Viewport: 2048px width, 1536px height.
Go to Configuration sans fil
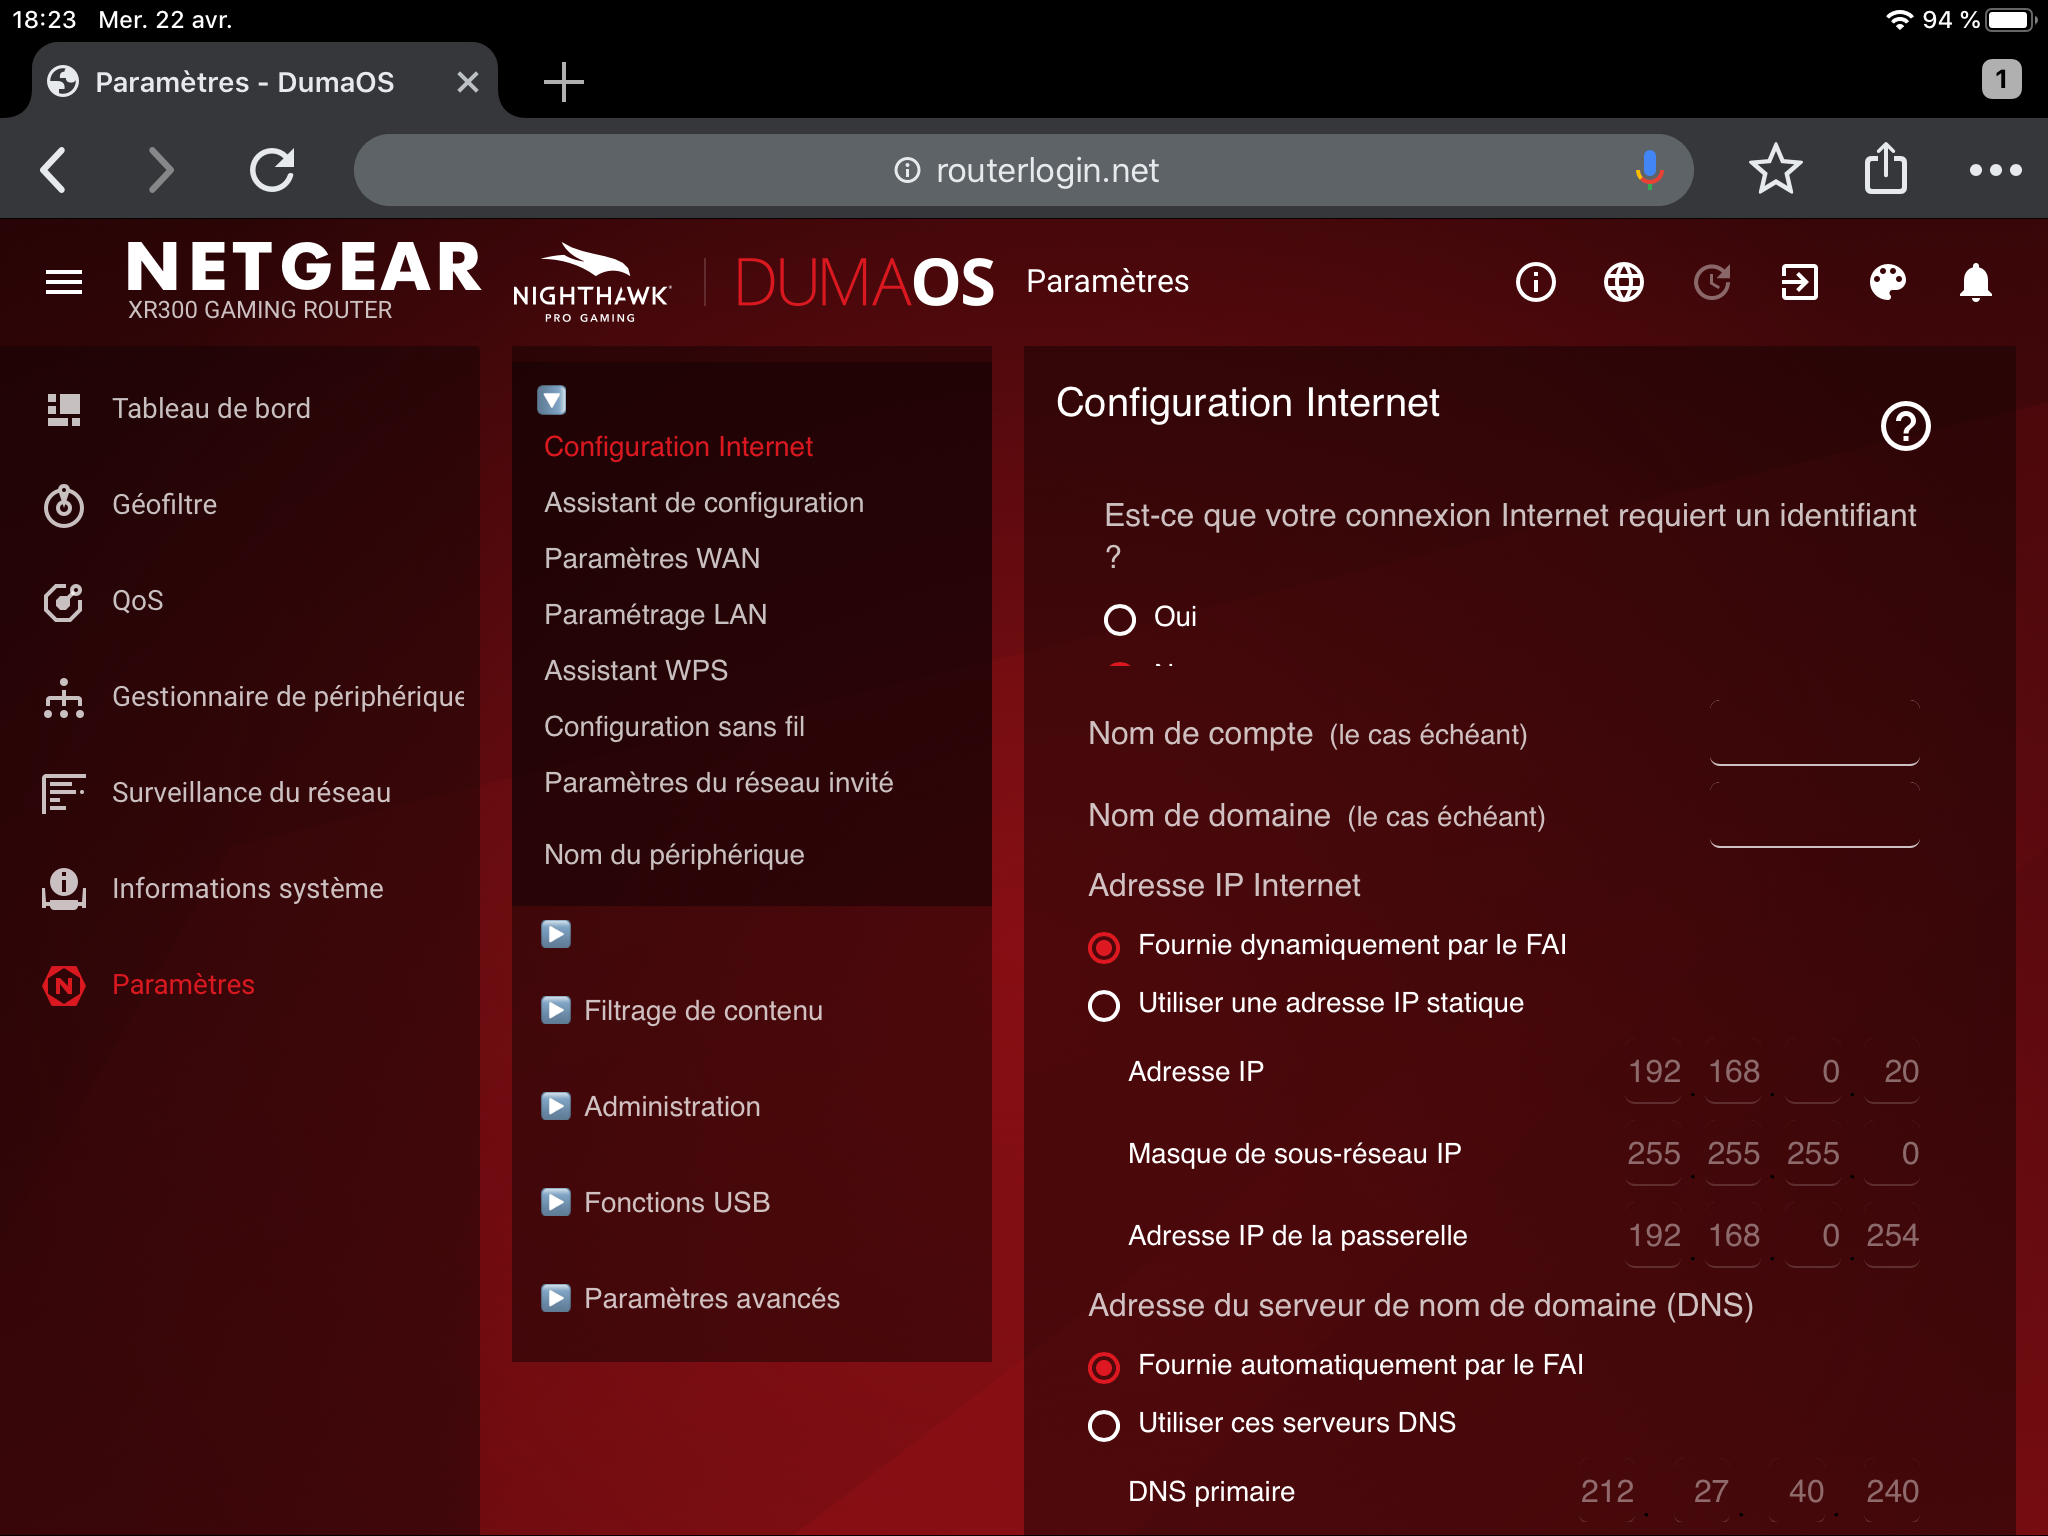[x=674, y=726]
